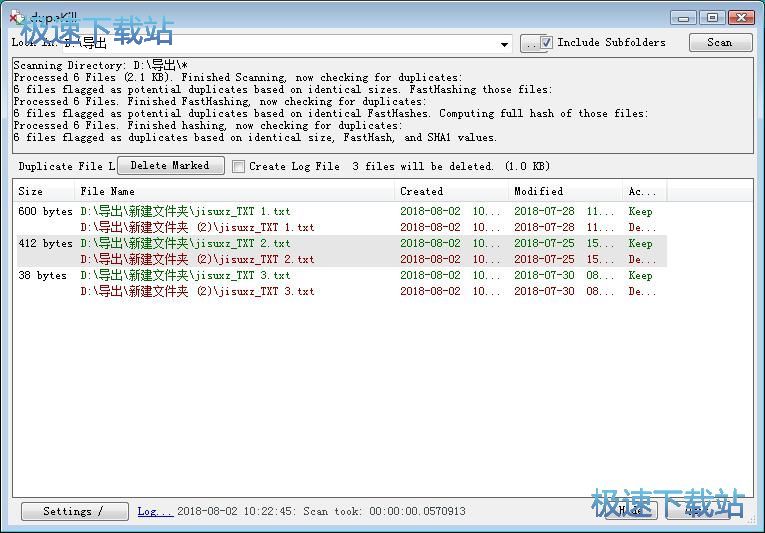Click the dupeKill app icon in title bar
765x533 pixels.
point(16,17)
